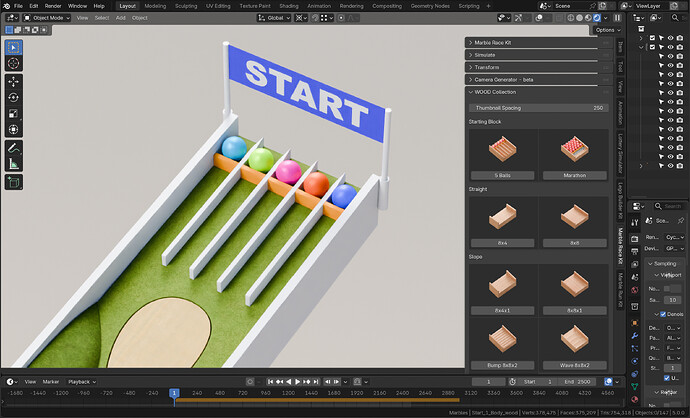Switch to the Shading workspace tab
The image size is (690, 418).
[289, 6]
